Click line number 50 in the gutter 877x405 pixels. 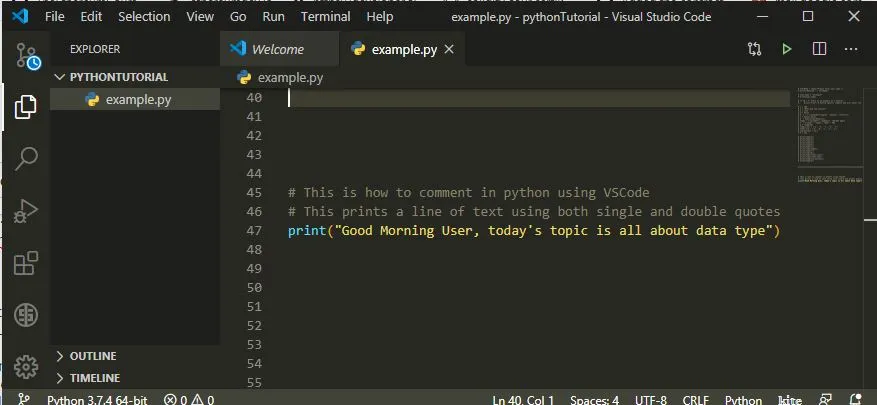254,288
